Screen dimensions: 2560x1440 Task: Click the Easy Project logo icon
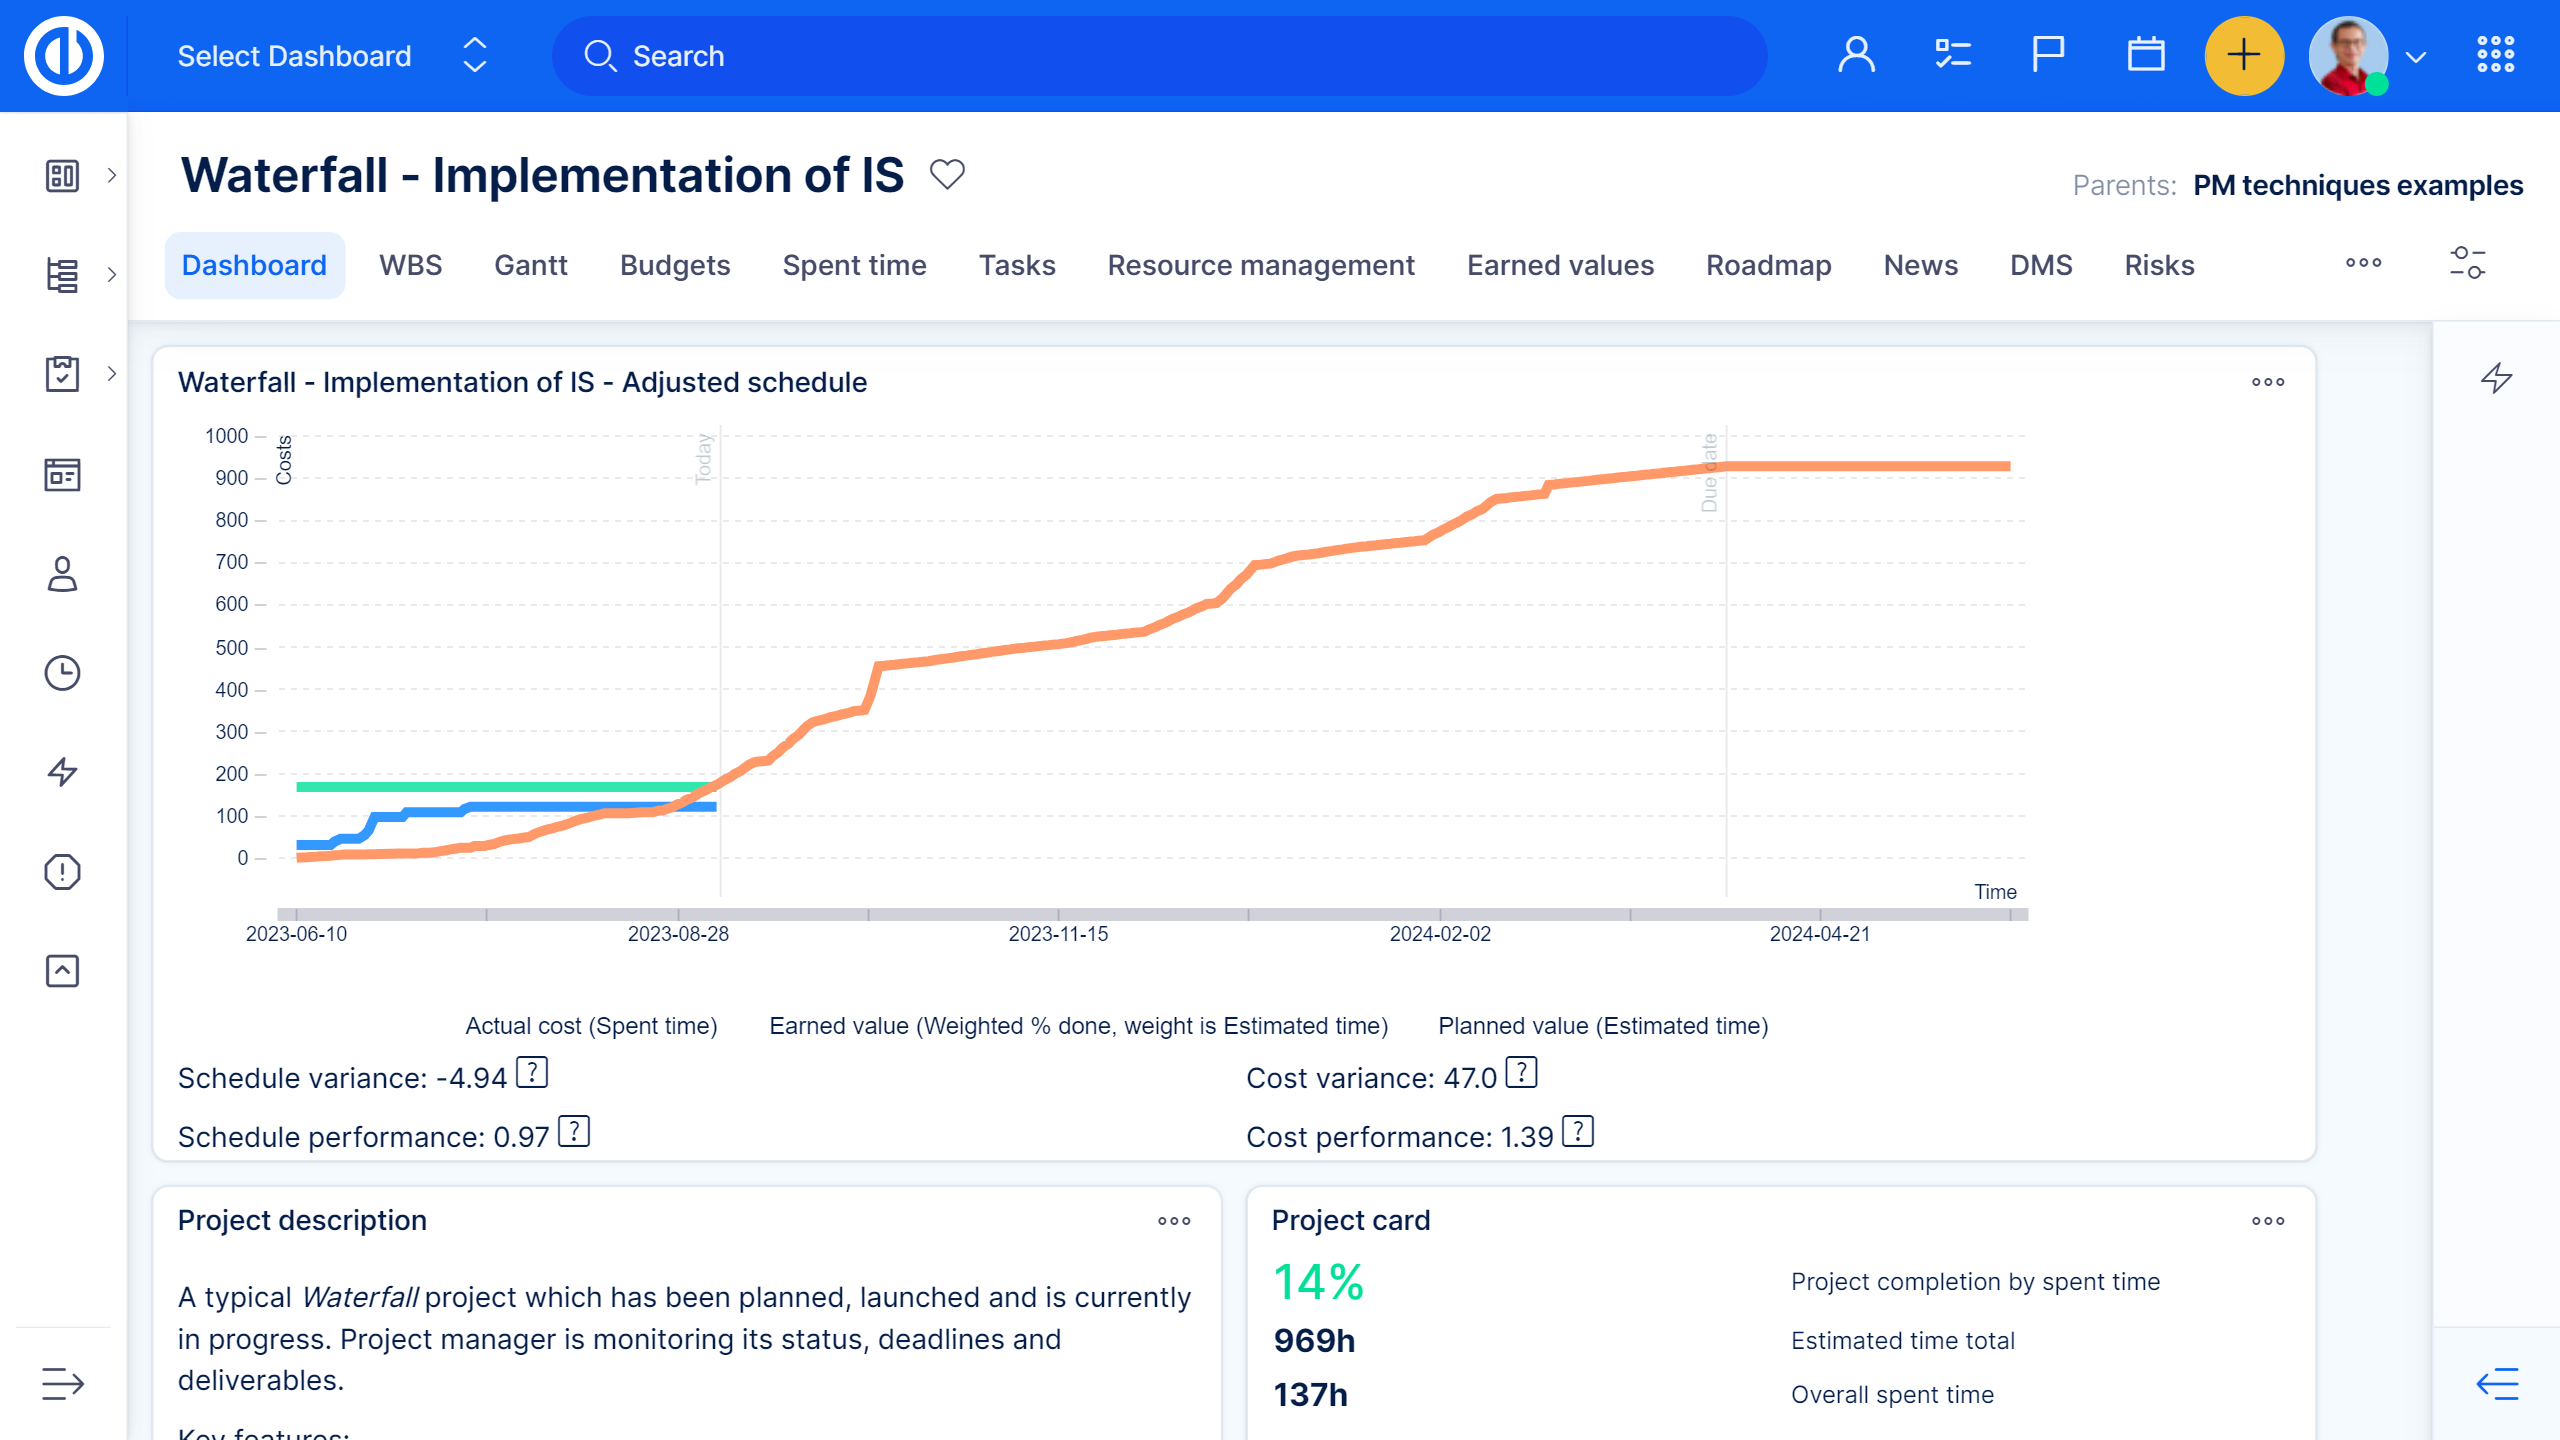pyautogui.click(x=64, y=56)
